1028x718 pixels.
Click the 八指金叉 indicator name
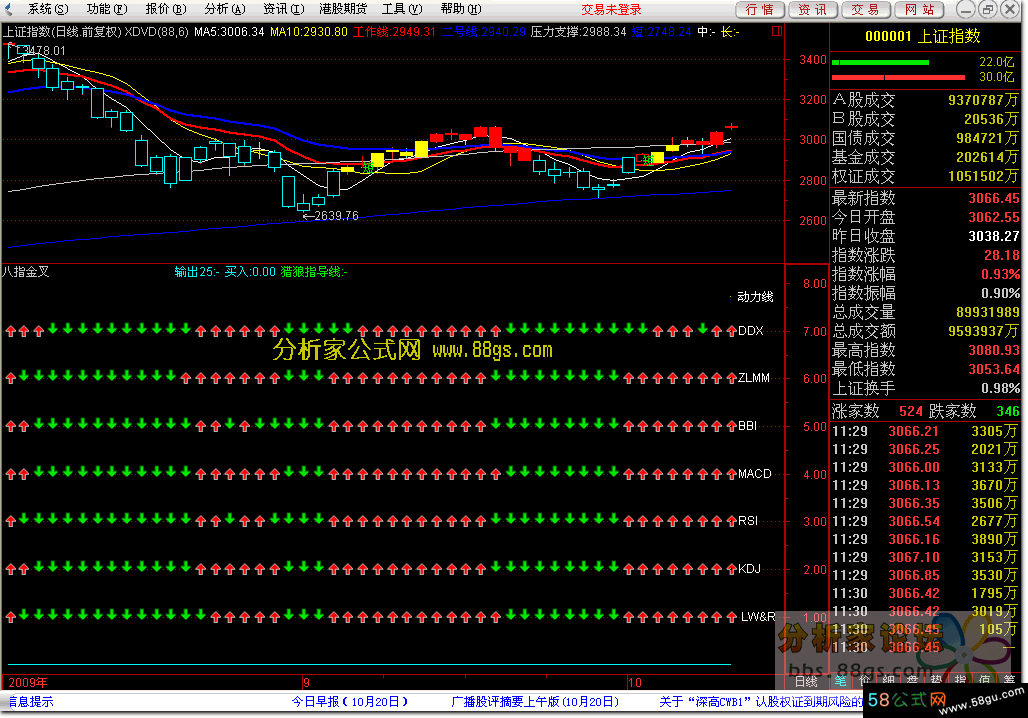pyautogui.click(x=26, y=271)
